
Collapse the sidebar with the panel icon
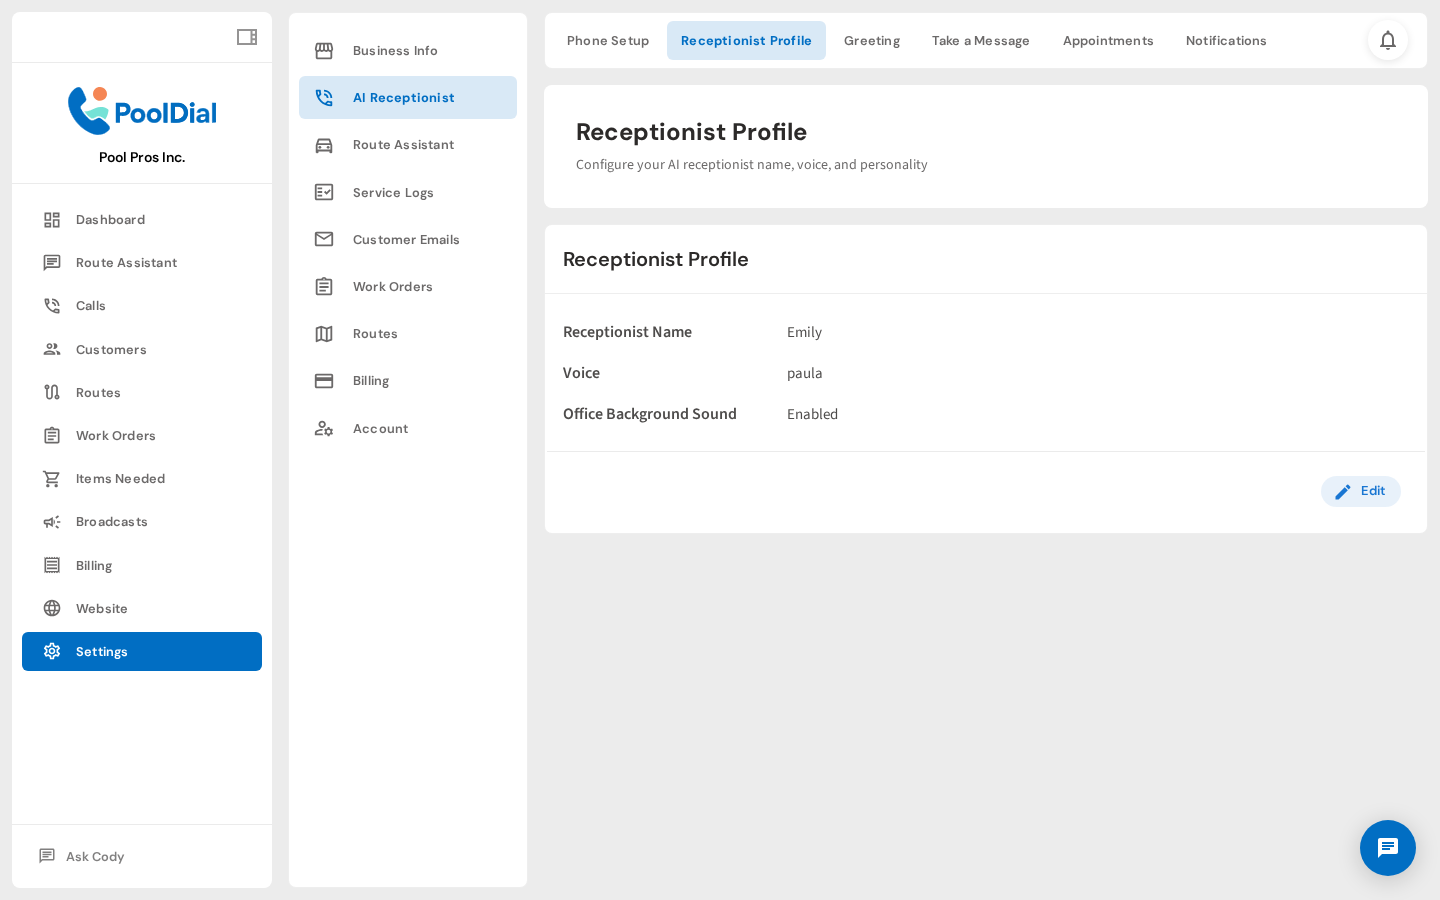[x=247, y=36]
